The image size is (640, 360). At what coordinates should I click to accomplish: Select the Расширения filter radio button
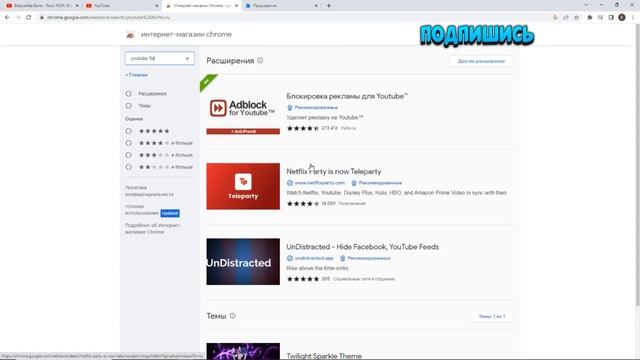[x=129, y=93]
